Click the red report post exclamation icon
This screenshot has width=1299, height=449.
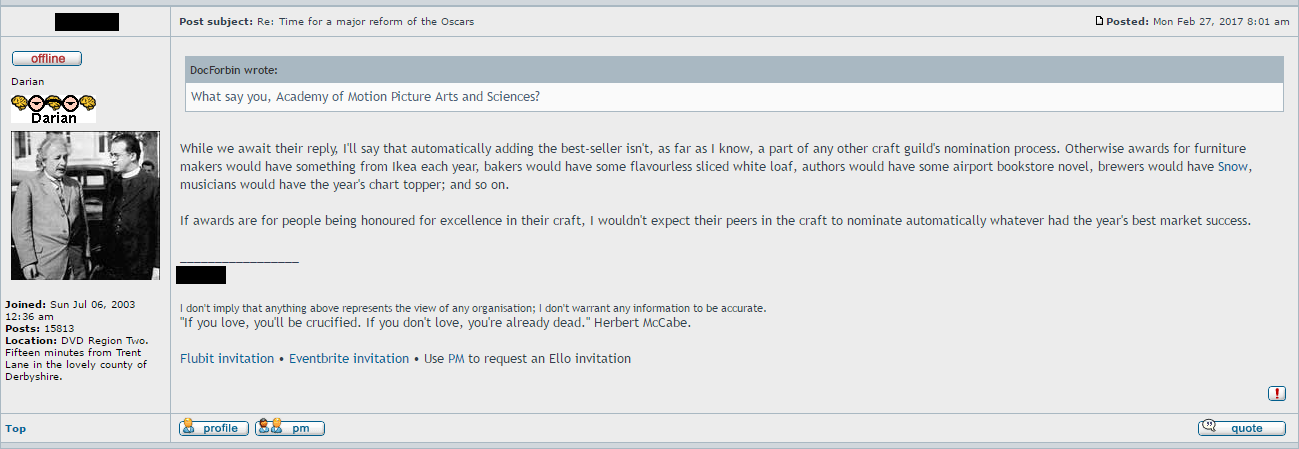[1277, 393]
